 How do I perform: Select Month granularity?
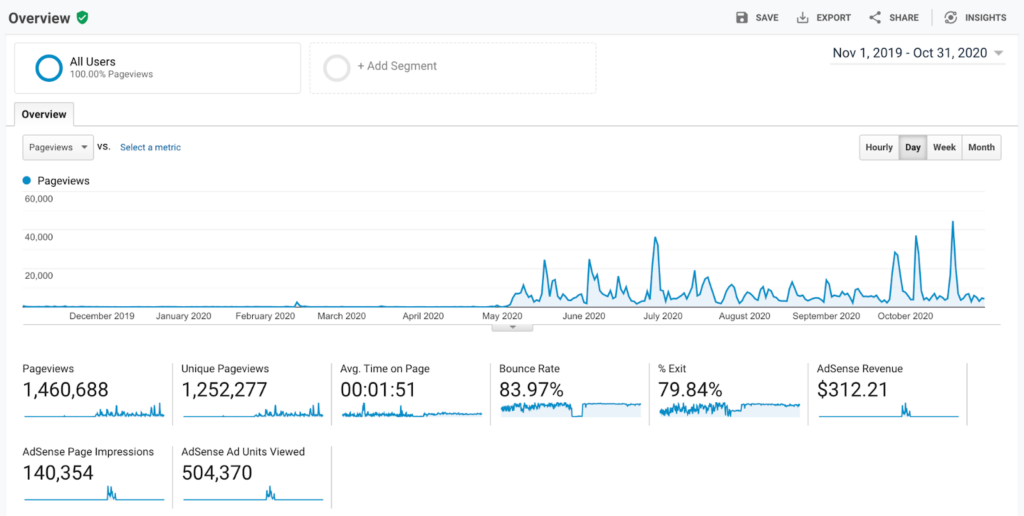coord(981,148)
